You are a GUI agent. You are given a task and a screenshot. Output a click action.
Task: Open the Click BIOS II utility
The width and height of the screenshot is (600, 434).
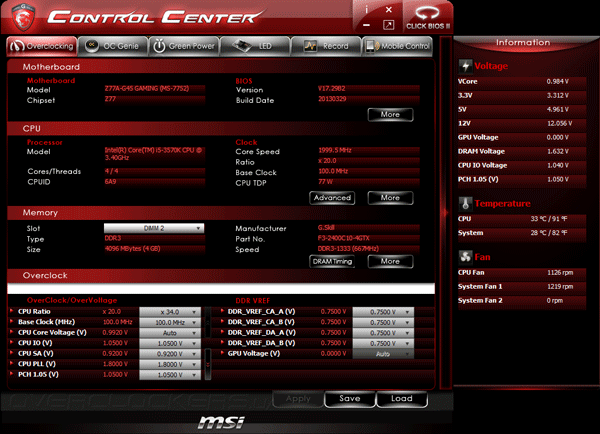(428, 18)
